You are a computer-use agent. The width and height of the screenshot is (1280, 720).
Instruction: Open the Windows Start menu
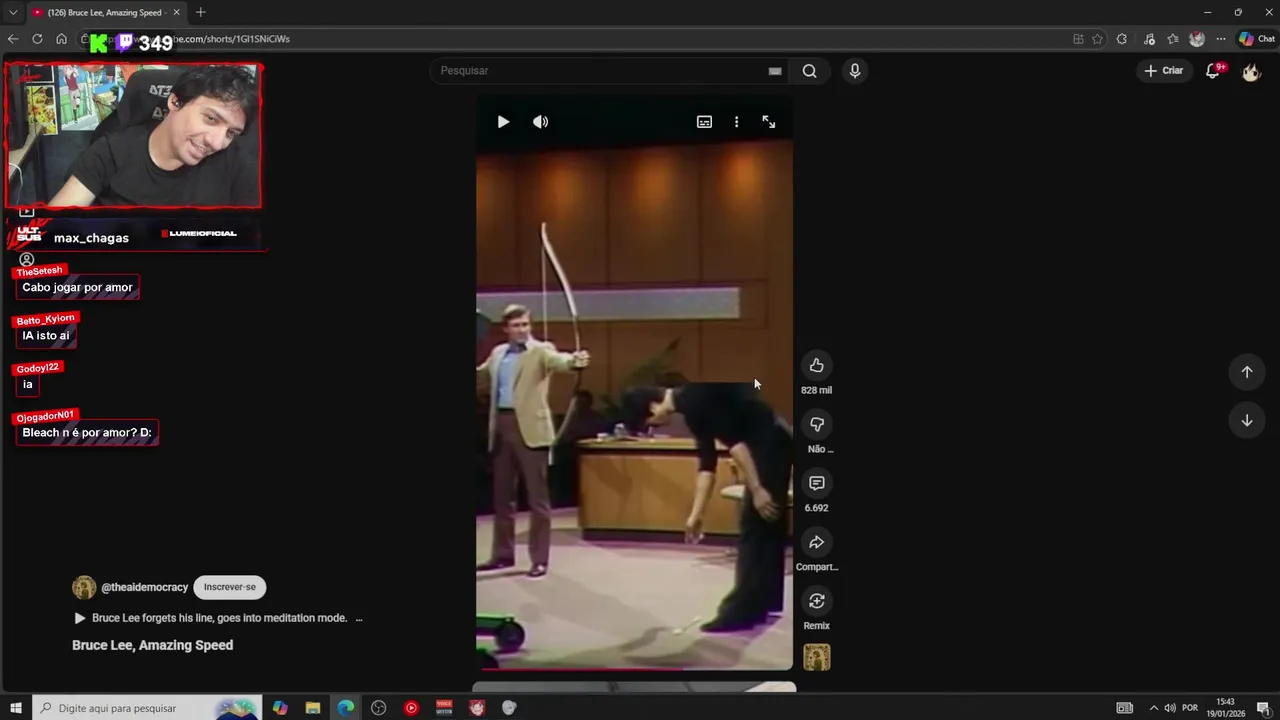click(16, 708)
